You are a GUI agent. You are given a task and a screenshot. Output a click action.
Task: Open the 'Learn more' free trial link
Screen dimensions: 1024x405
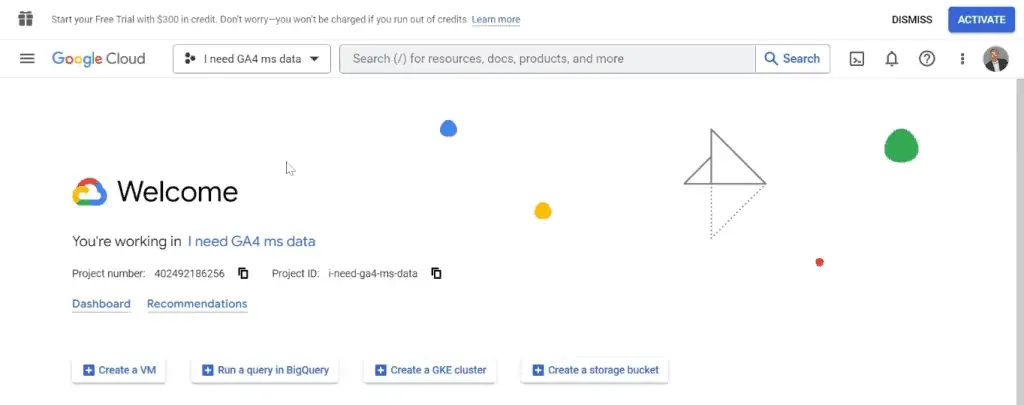point(496,20)
